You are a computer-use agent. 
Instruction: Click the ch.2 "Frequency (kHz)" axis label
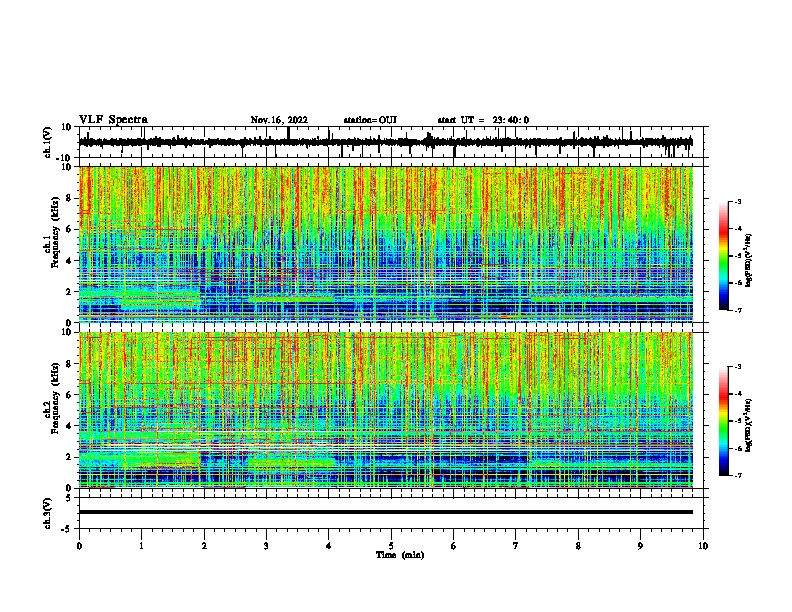click(x=55, y=397)
